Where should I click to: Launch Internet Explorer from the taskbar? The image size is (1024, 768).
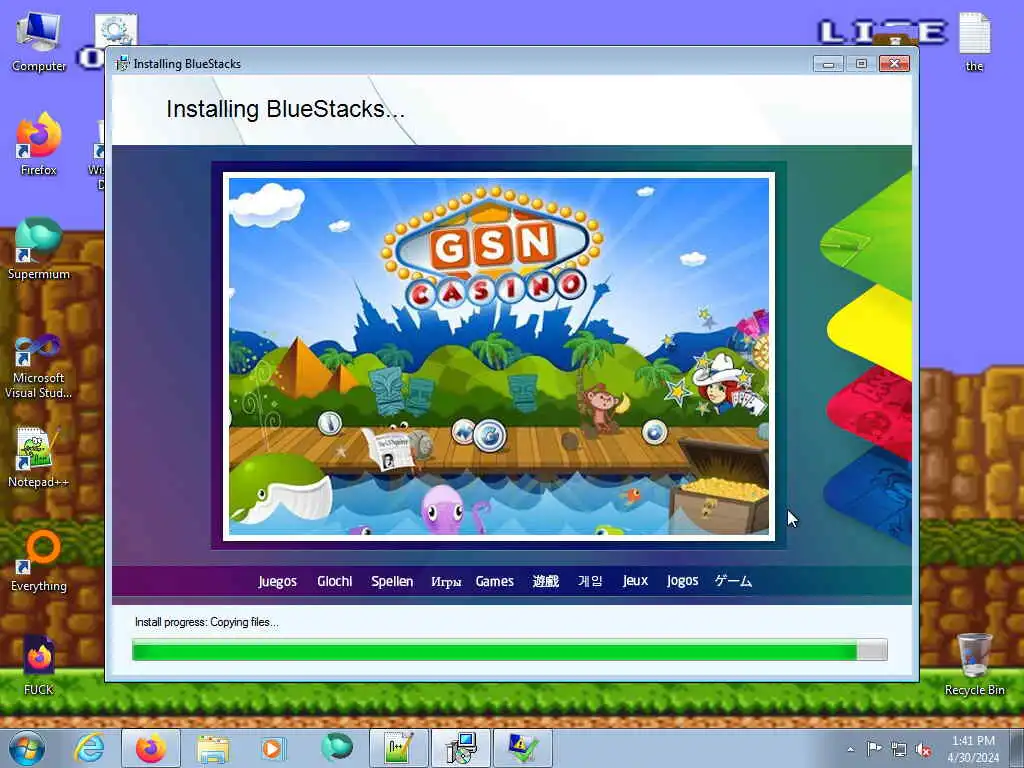(88, 748)
